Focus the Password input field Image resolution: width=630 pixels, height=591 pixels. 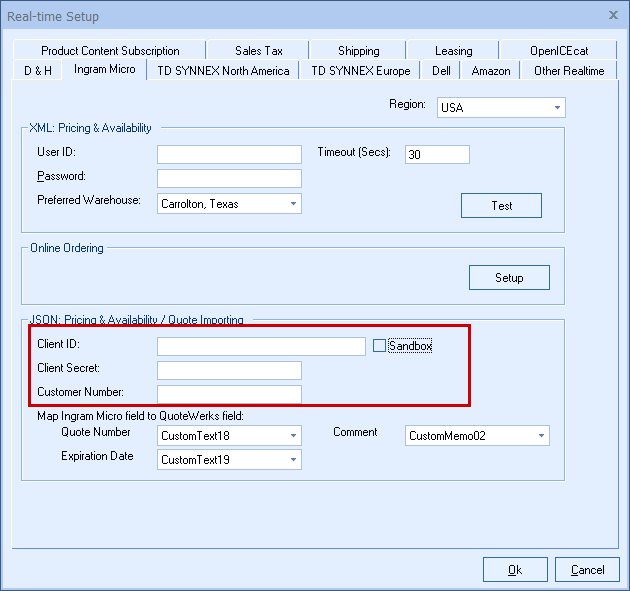point(229,178)
